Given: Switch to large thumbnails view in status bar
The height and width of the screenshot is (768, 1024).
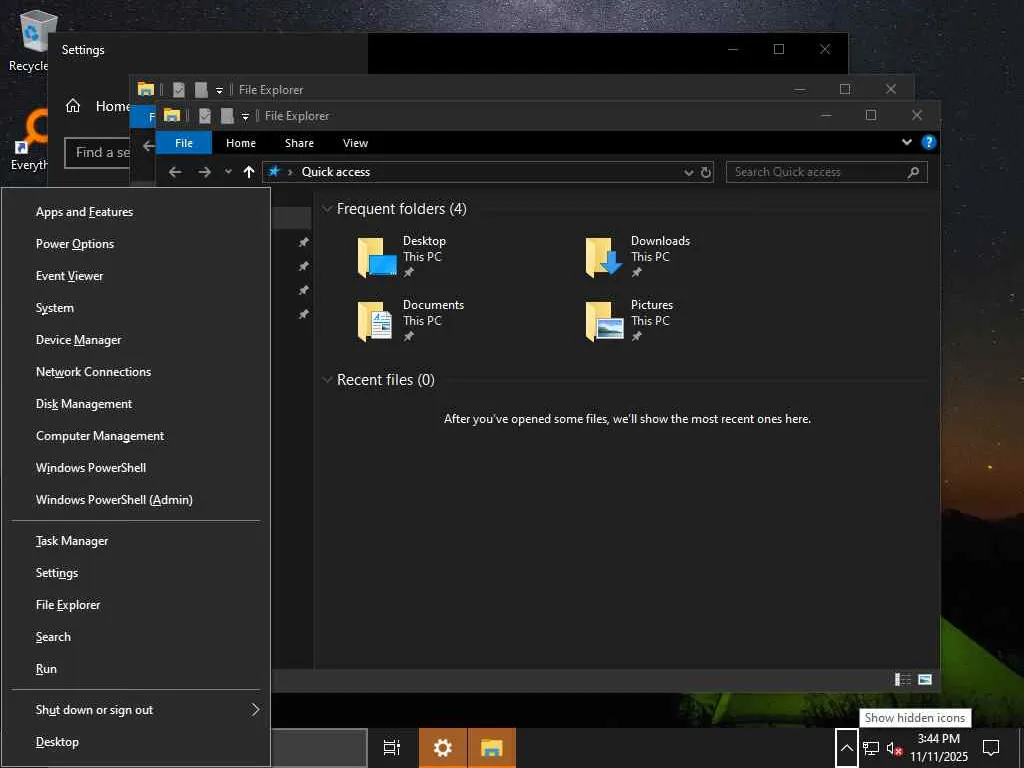Looking at the screenshot, I should pyautogui.click(x=925, y=680).
